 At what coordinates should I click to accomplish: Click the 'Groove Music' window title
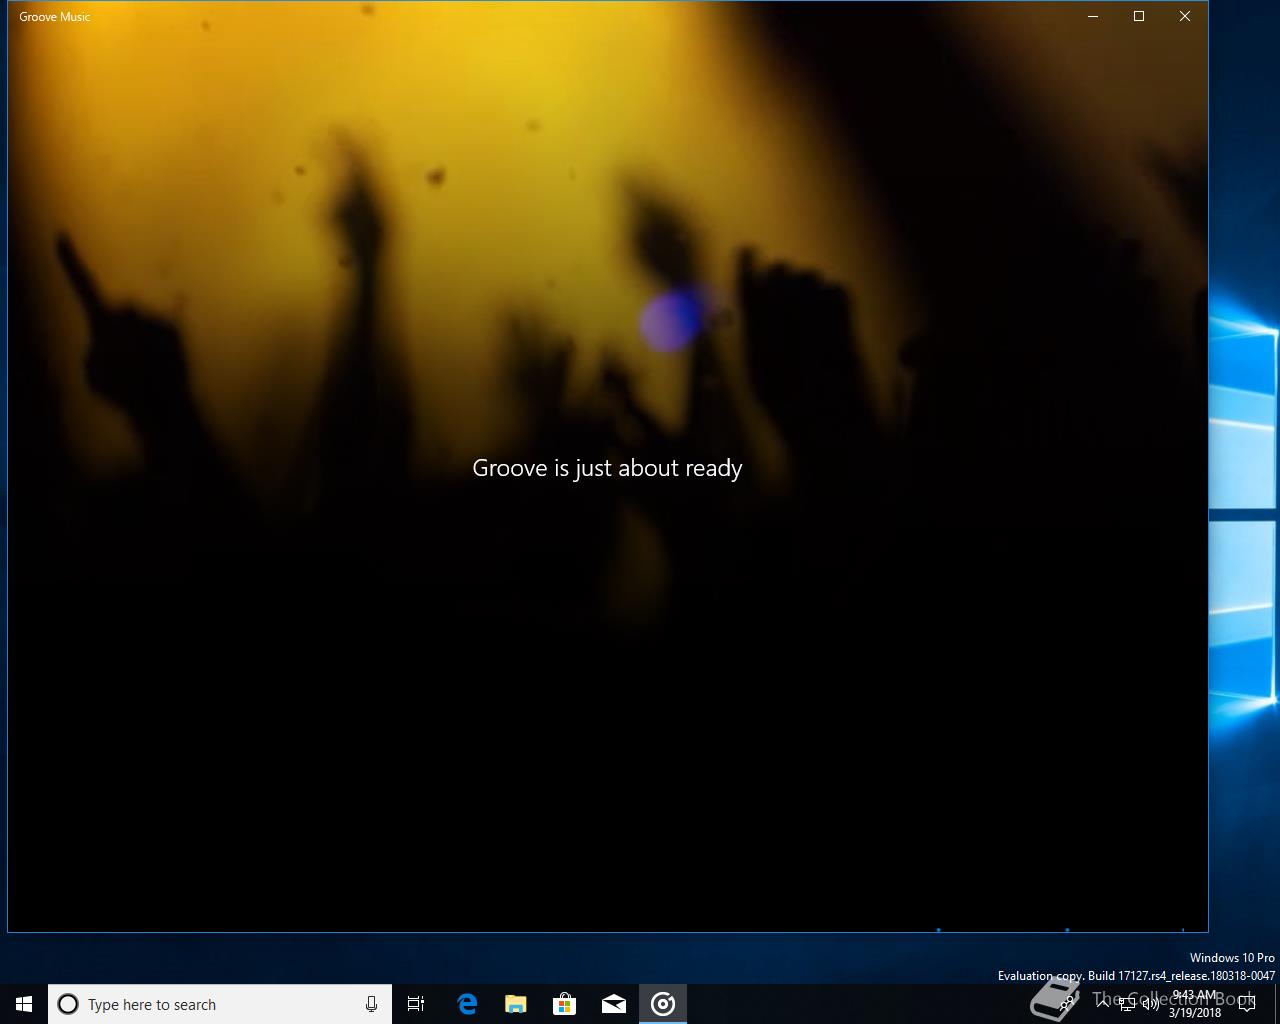pos(55,16)
